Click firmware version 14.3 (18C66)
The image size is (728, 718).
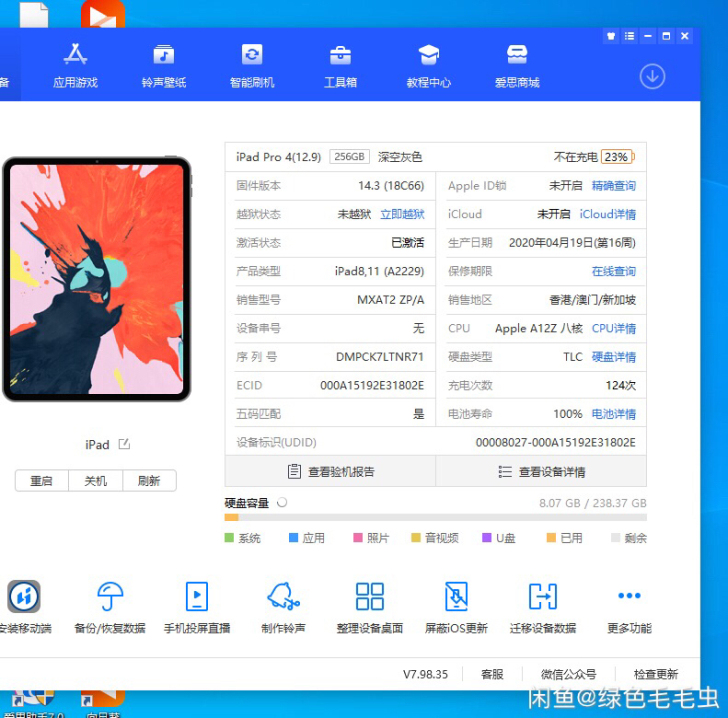pyautogui.click(x=391, y=186)
